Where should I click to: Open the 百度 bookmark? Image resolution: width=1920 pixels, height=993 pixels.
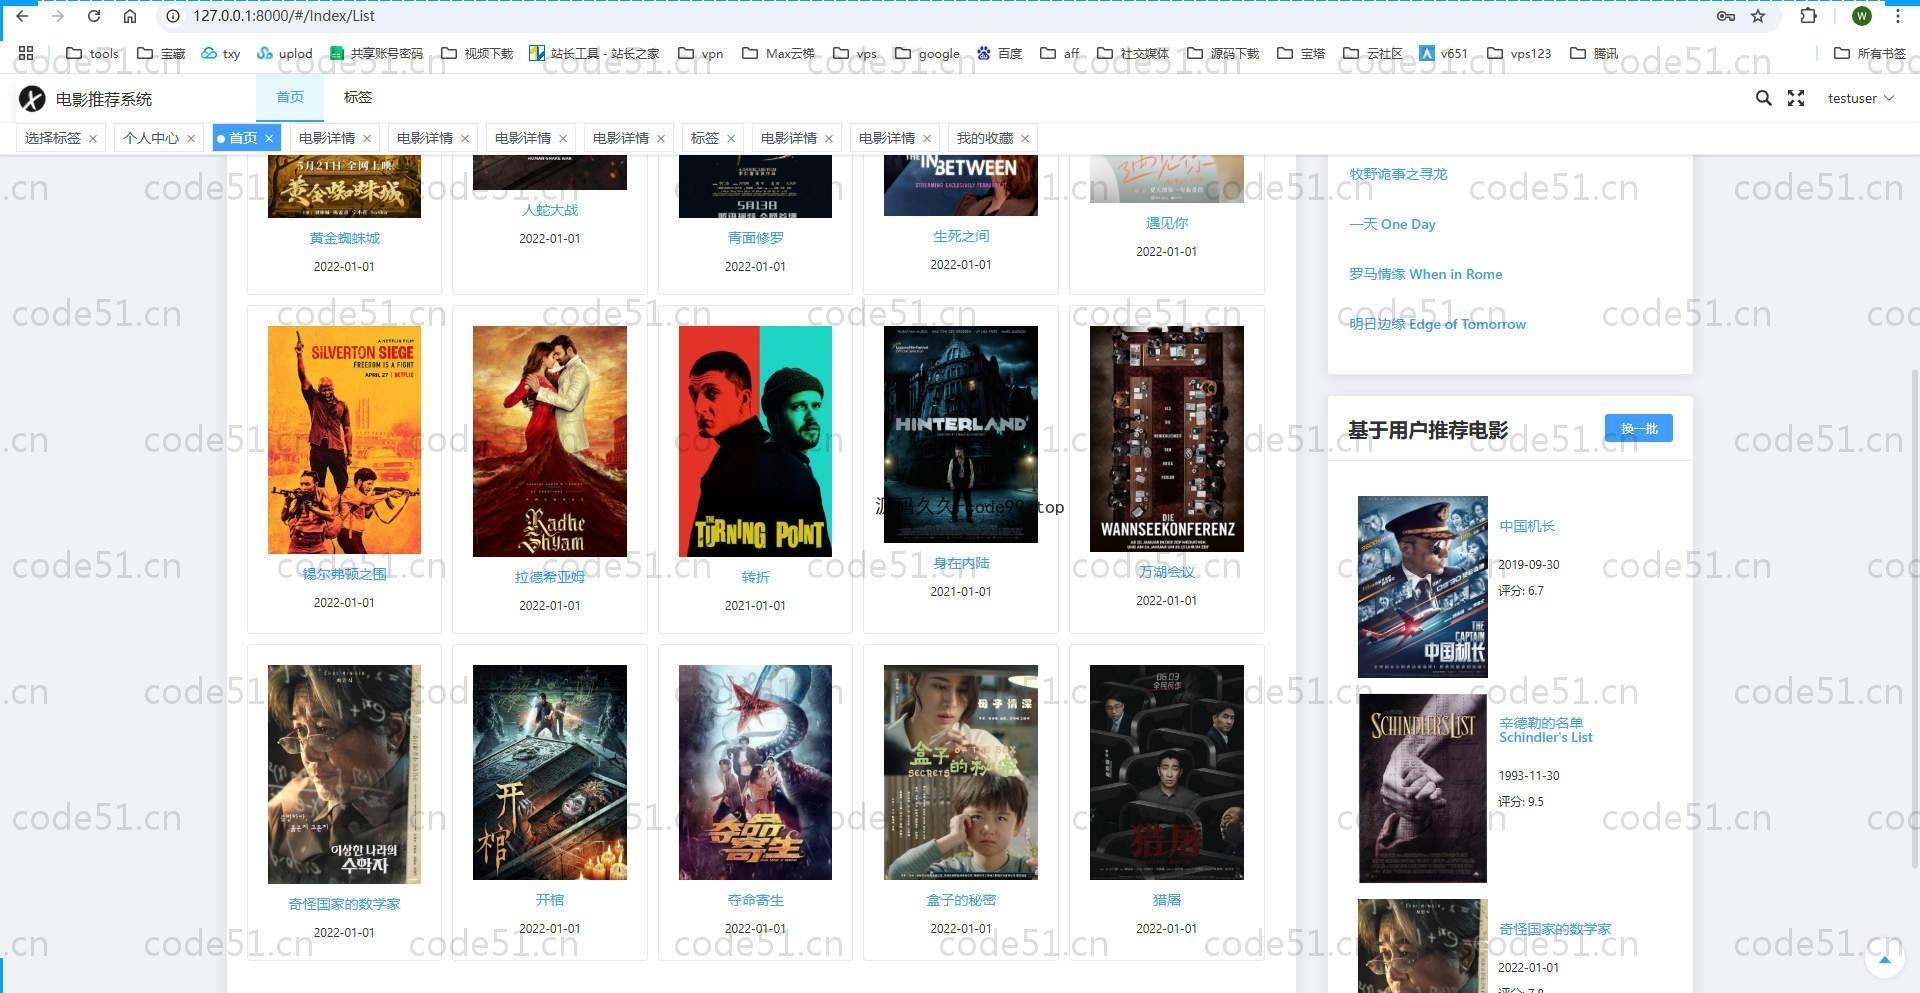1000,53
